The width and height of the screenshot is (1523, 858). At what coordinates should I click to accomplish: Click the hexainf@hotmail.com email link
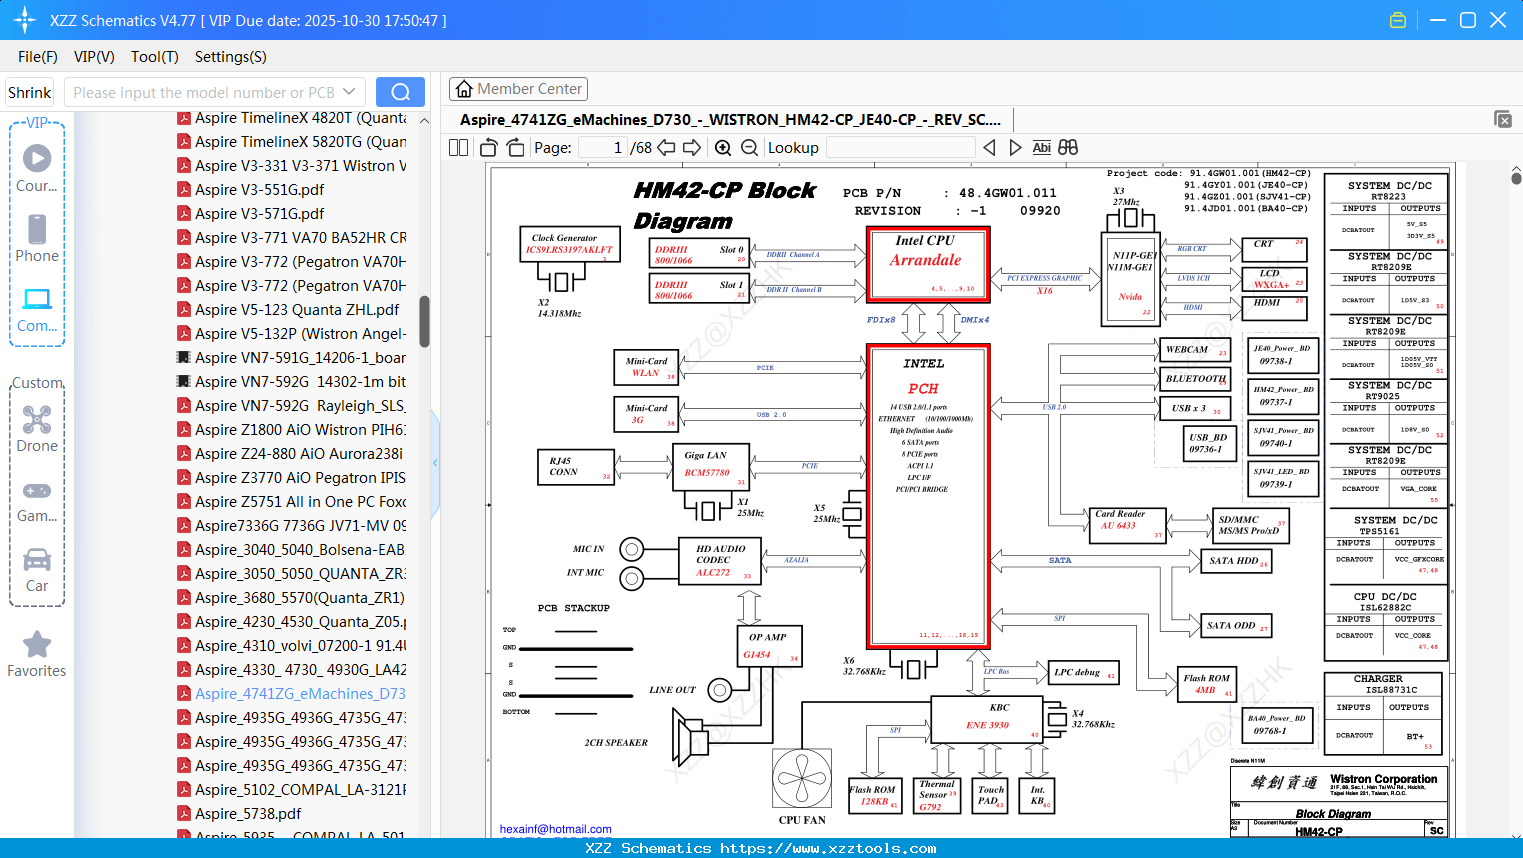coord(556,829)
